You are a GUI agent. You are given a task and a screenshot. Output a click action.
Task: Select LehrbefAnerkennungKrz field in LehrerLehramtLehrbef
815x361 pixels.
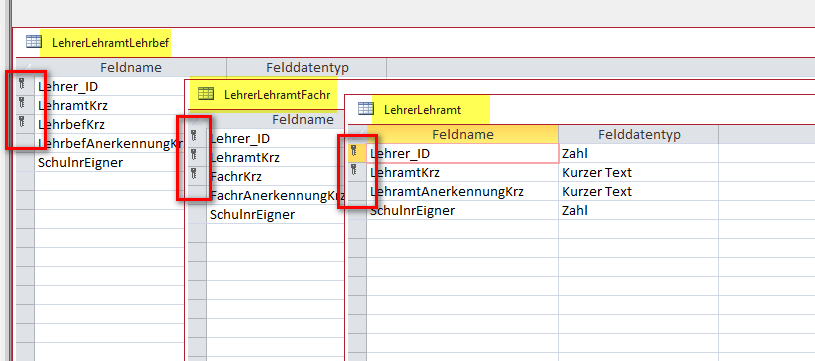point(109,143)
